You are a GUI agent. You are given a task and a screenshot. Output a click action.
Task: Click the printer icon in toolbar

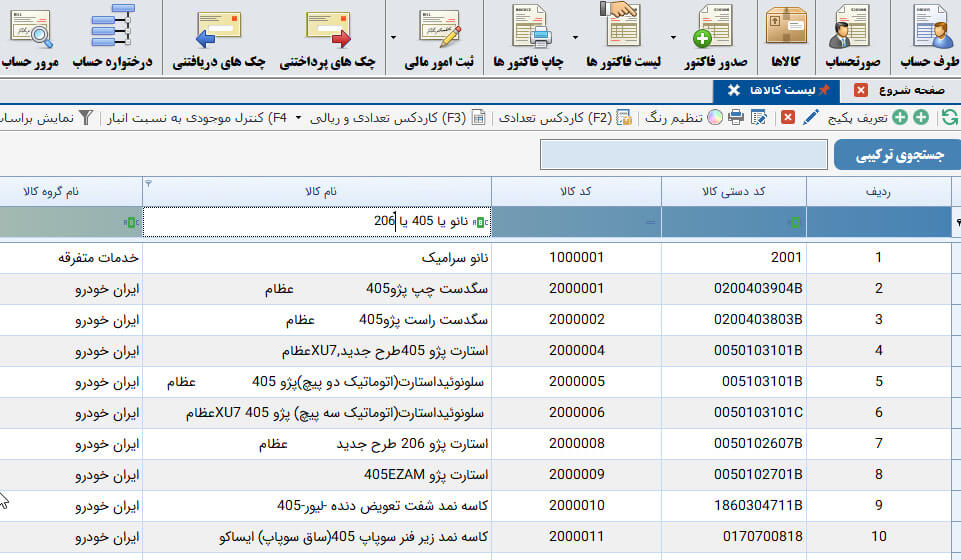(x=735, y=117)
